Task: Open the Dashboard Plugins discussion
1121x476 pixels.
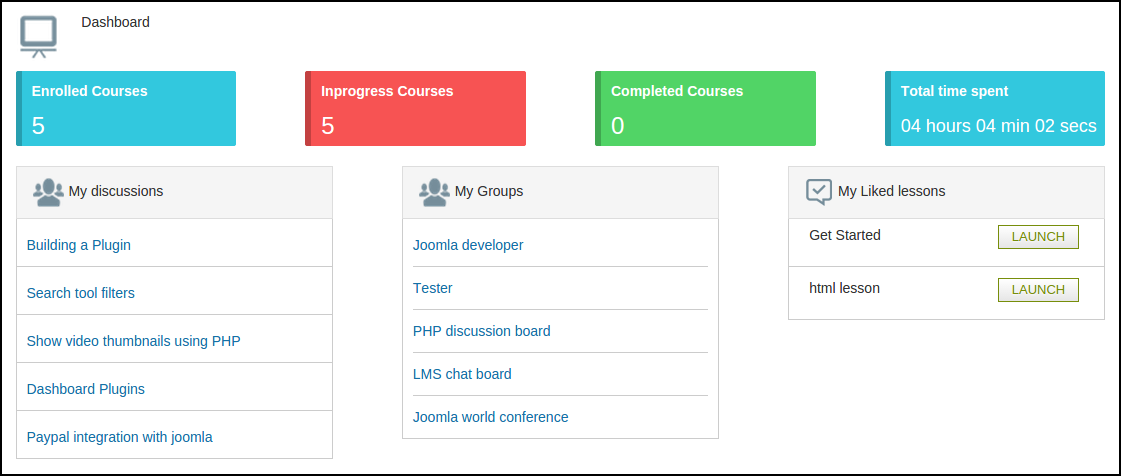Action: tap(86, 389)
